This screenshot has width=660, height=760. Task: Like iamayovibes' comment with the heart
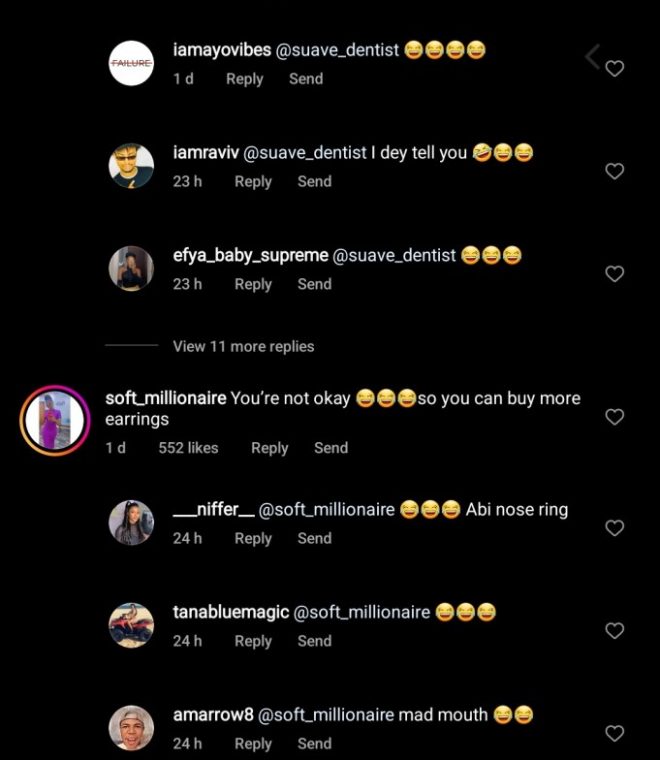tap(615, 69)
